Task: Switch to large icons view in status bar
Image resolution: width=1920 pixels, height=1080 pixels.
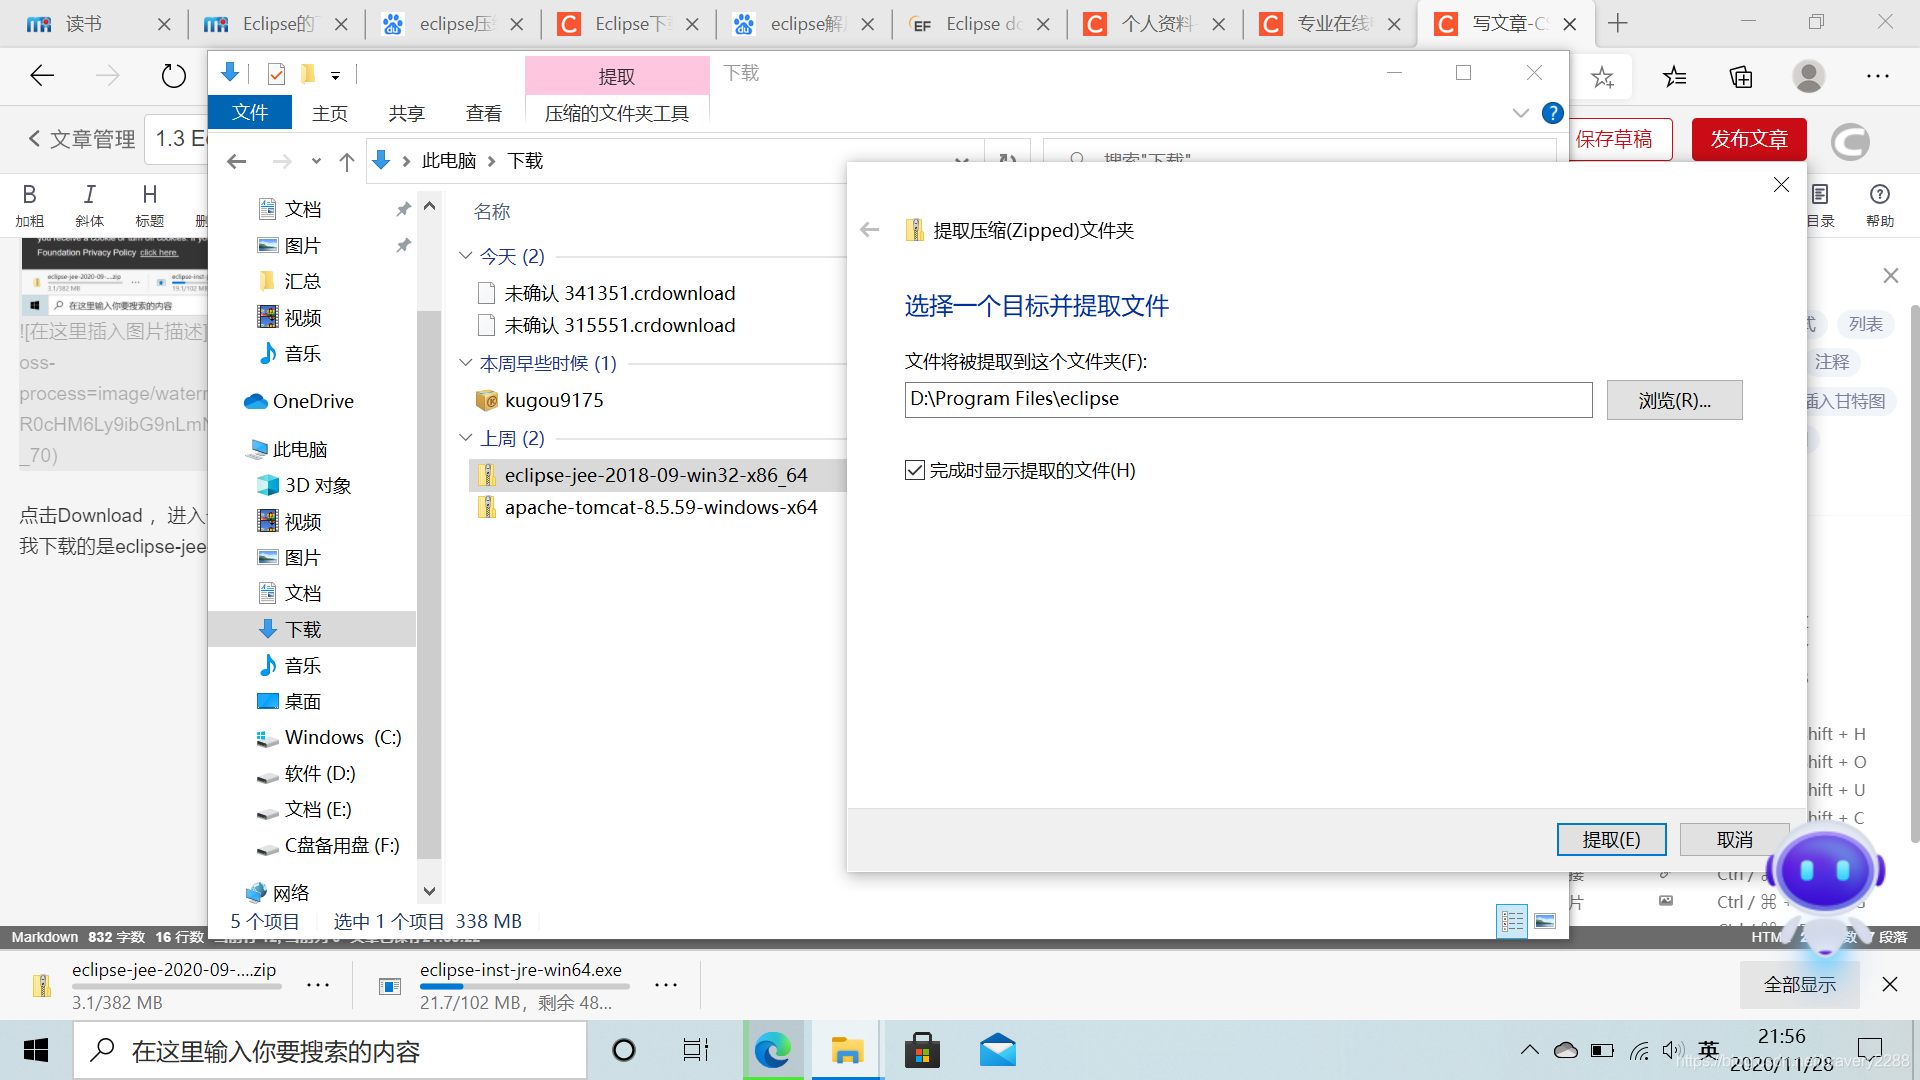Action: (1545, 921)
